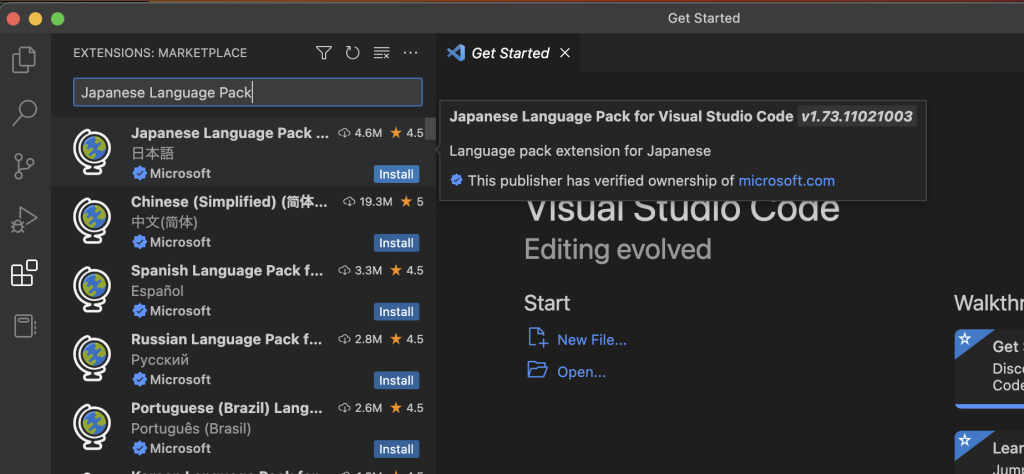The image size is (1024, 474).
Task: Open the Chinese (Simplified) extension title
Action: [x=229, y=202]
